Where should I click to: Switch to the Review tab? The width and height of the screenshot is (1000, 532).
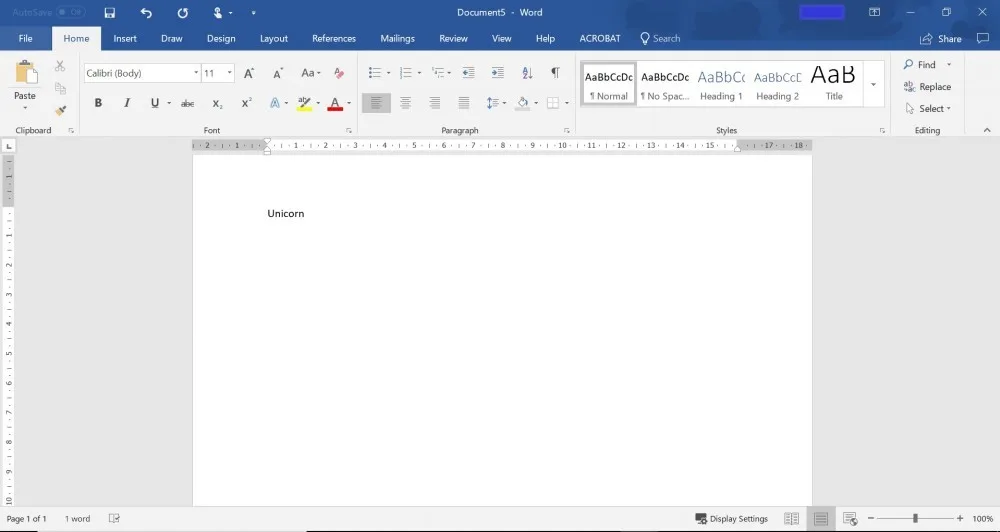pos(453,38)
